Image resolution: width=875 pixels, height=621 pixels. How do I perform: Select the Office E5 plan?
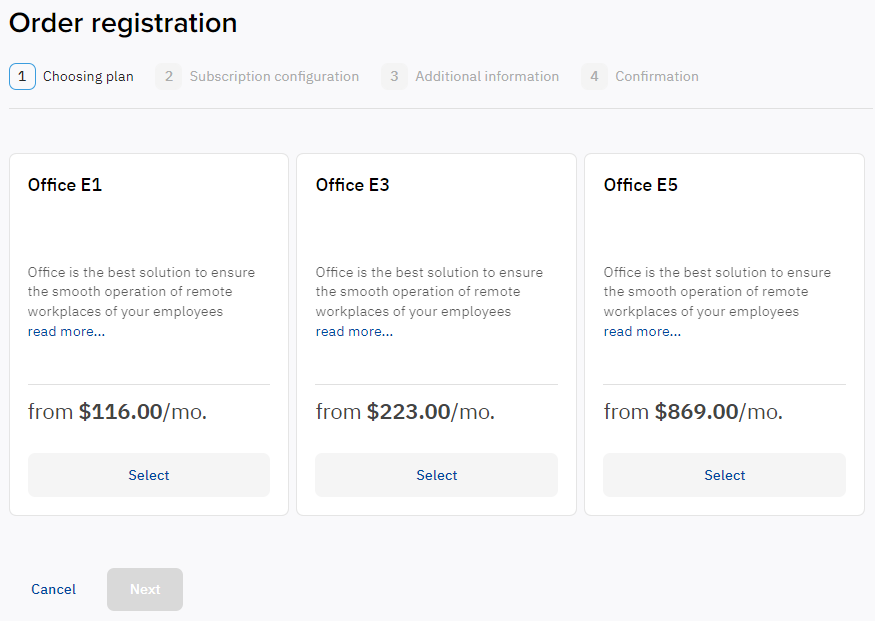(x=724, y=475)
